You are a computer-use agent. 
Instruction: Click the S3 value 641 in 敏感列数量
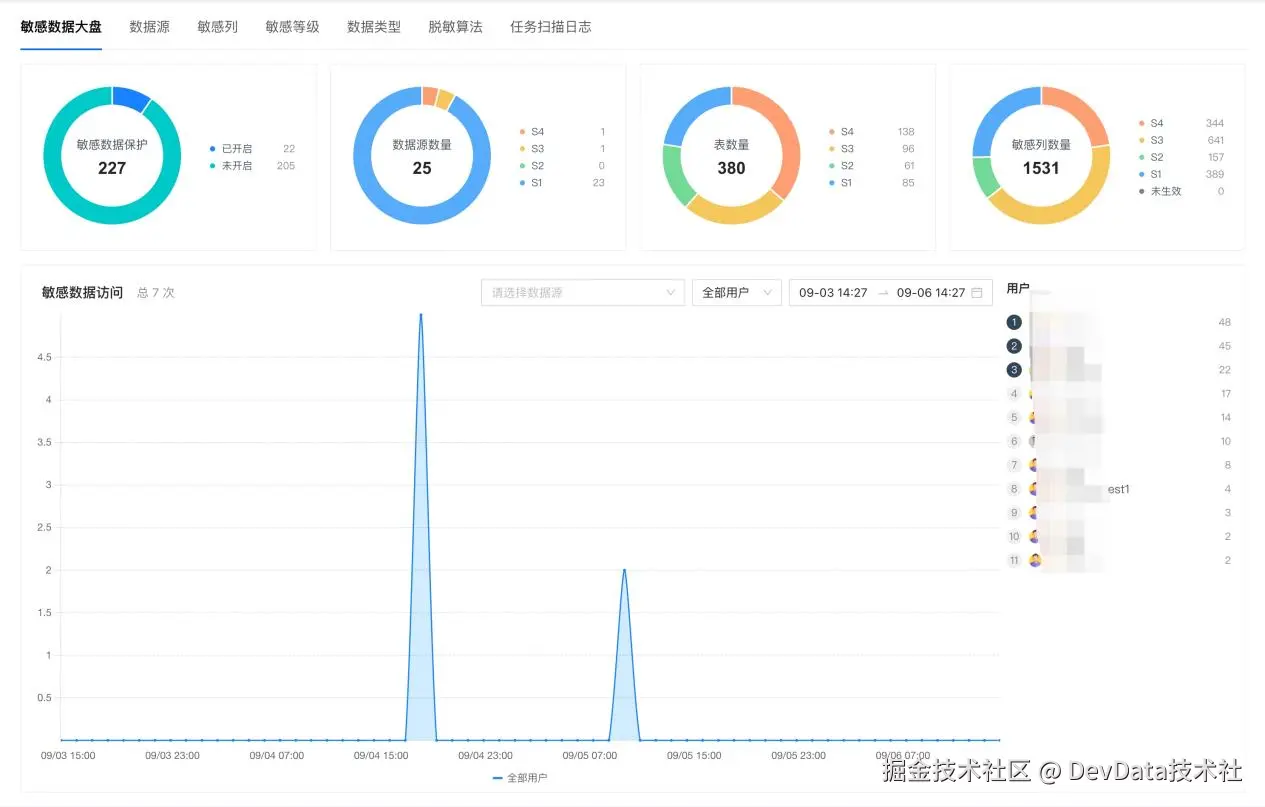1215,140
